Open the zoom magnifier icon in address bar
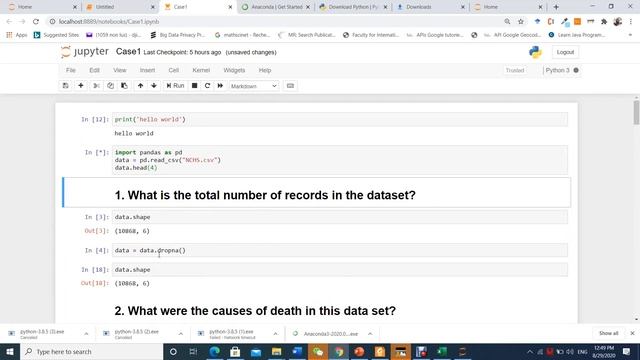This screenshot has height=360, width=640. click(507, 22)
